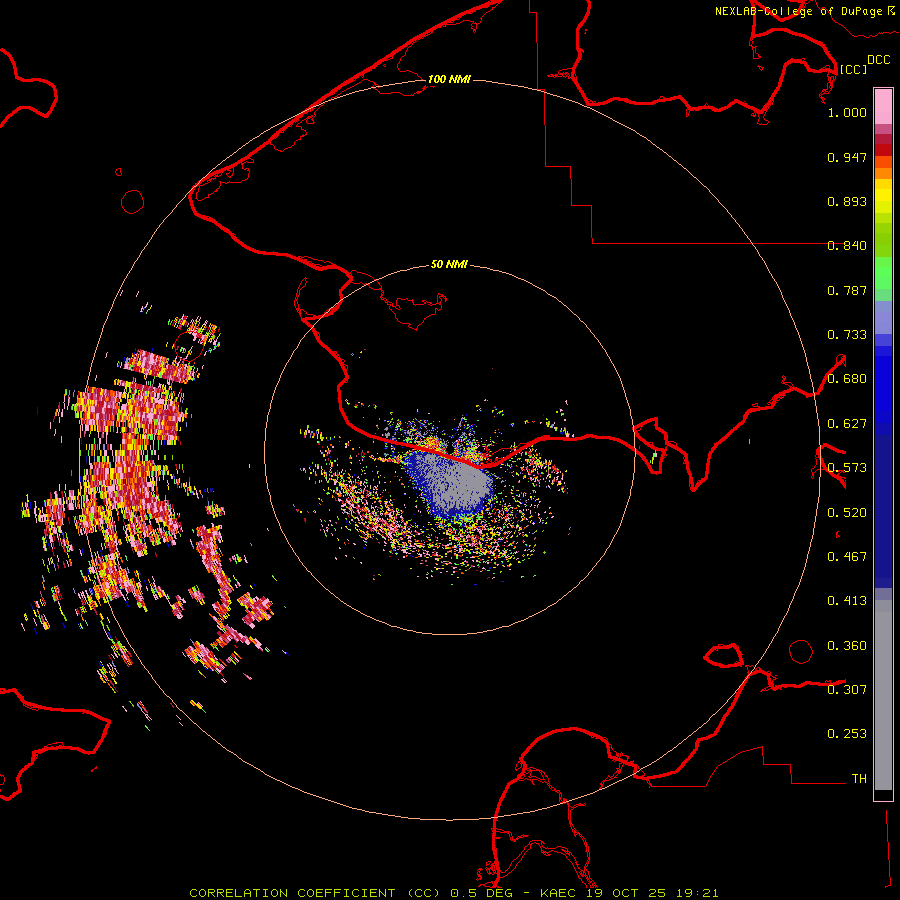Click the 19:21 time stamp
The height and width of the screenshot is (900, 900).
point(696,893)
